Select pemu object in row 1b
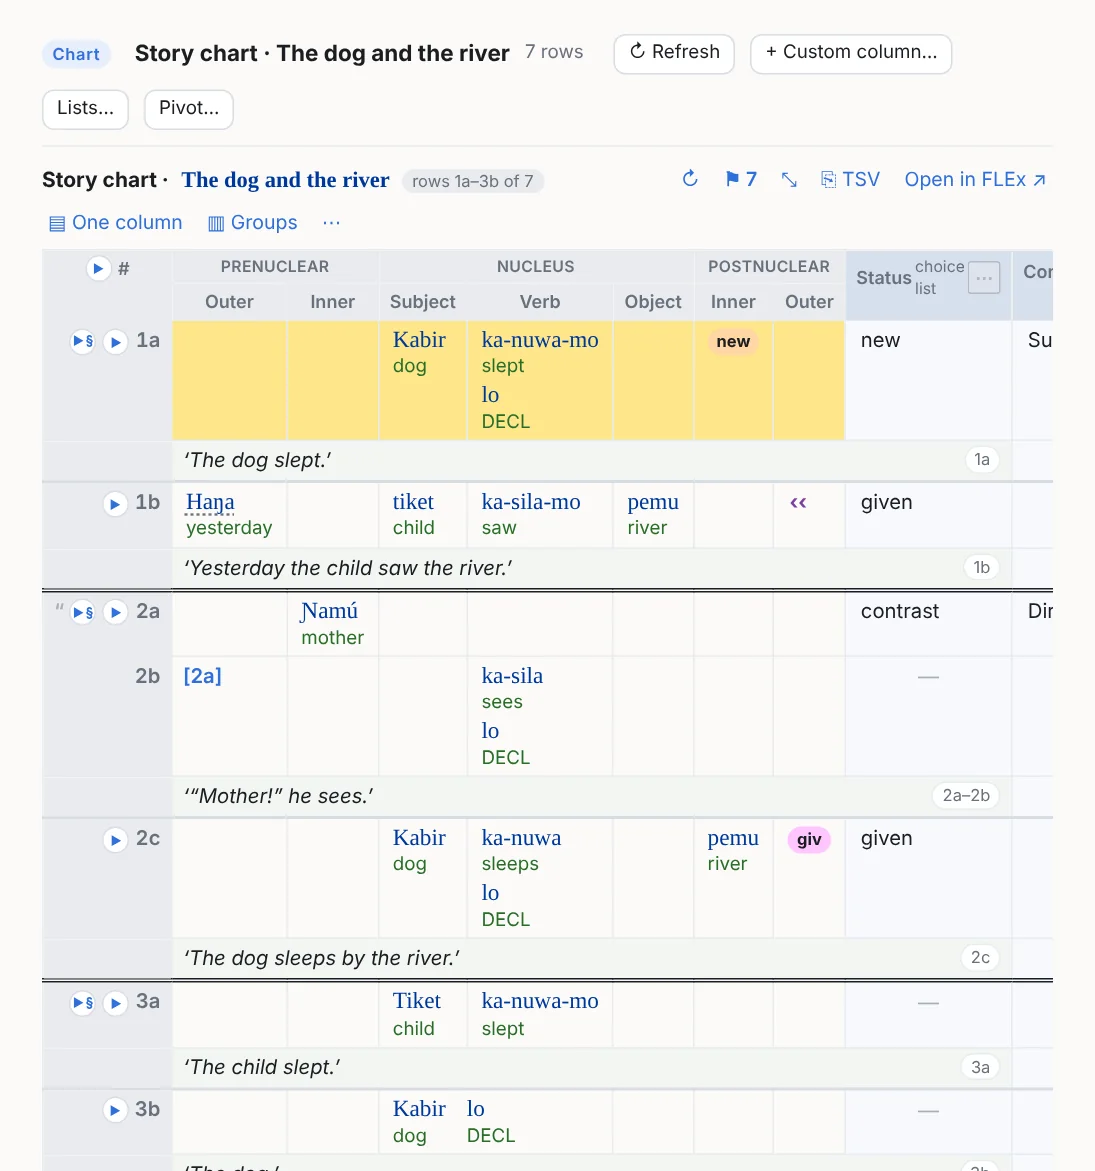Viewport: 1095px width, 1171px height. (x=653, y=502)
